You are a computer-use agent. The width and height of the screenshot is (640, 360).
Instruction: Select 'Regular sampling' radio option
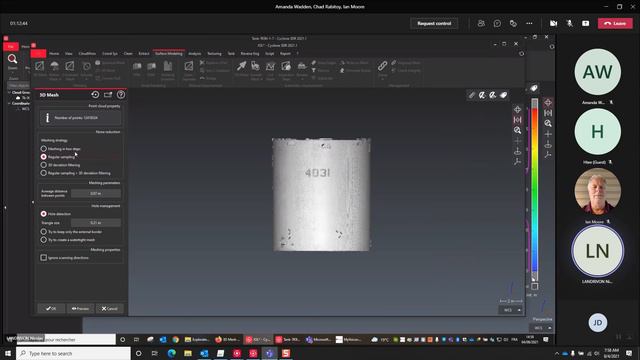pos(44,157)
